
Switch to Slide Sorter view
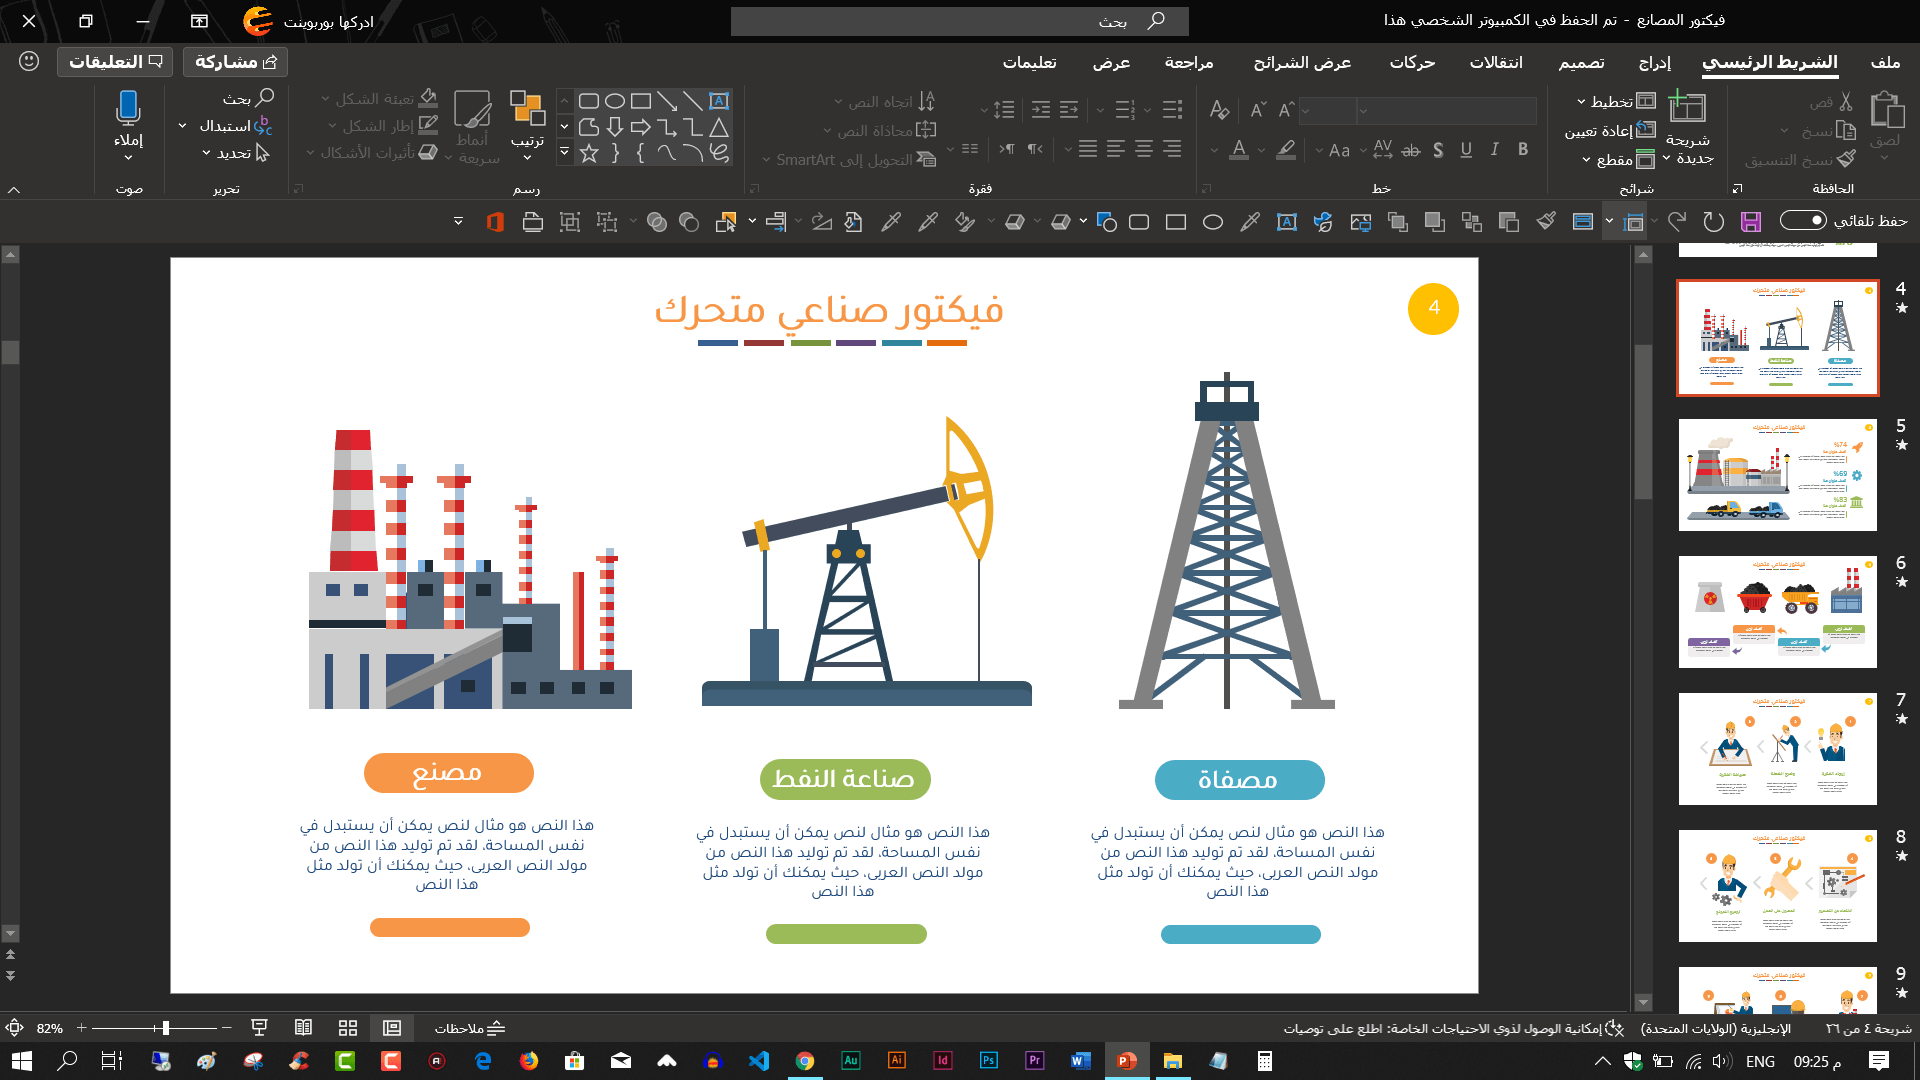click(x=348, y=1028)
